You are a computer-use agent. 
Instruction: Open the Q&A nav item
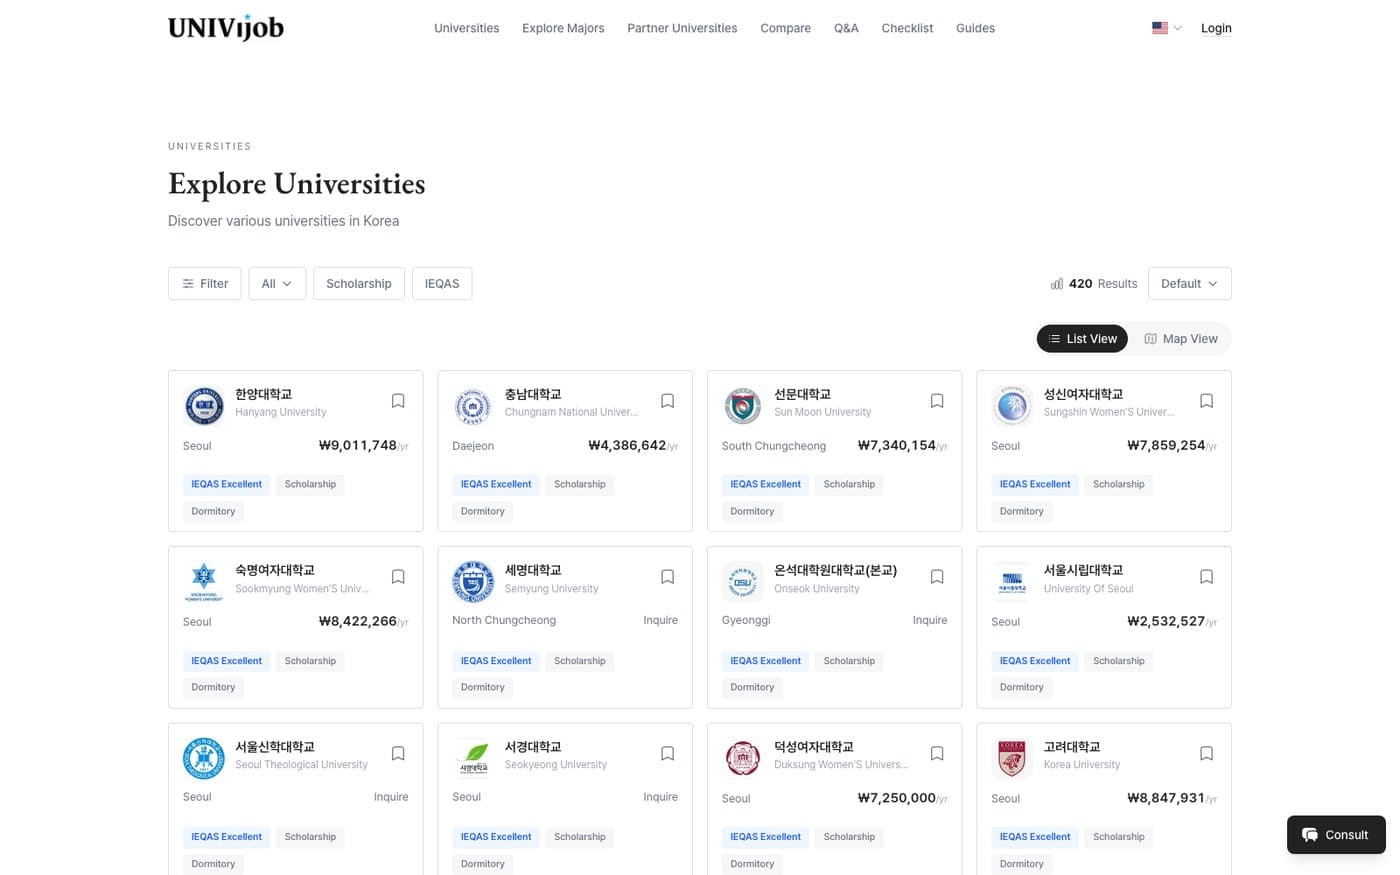(x=846, y=28)
